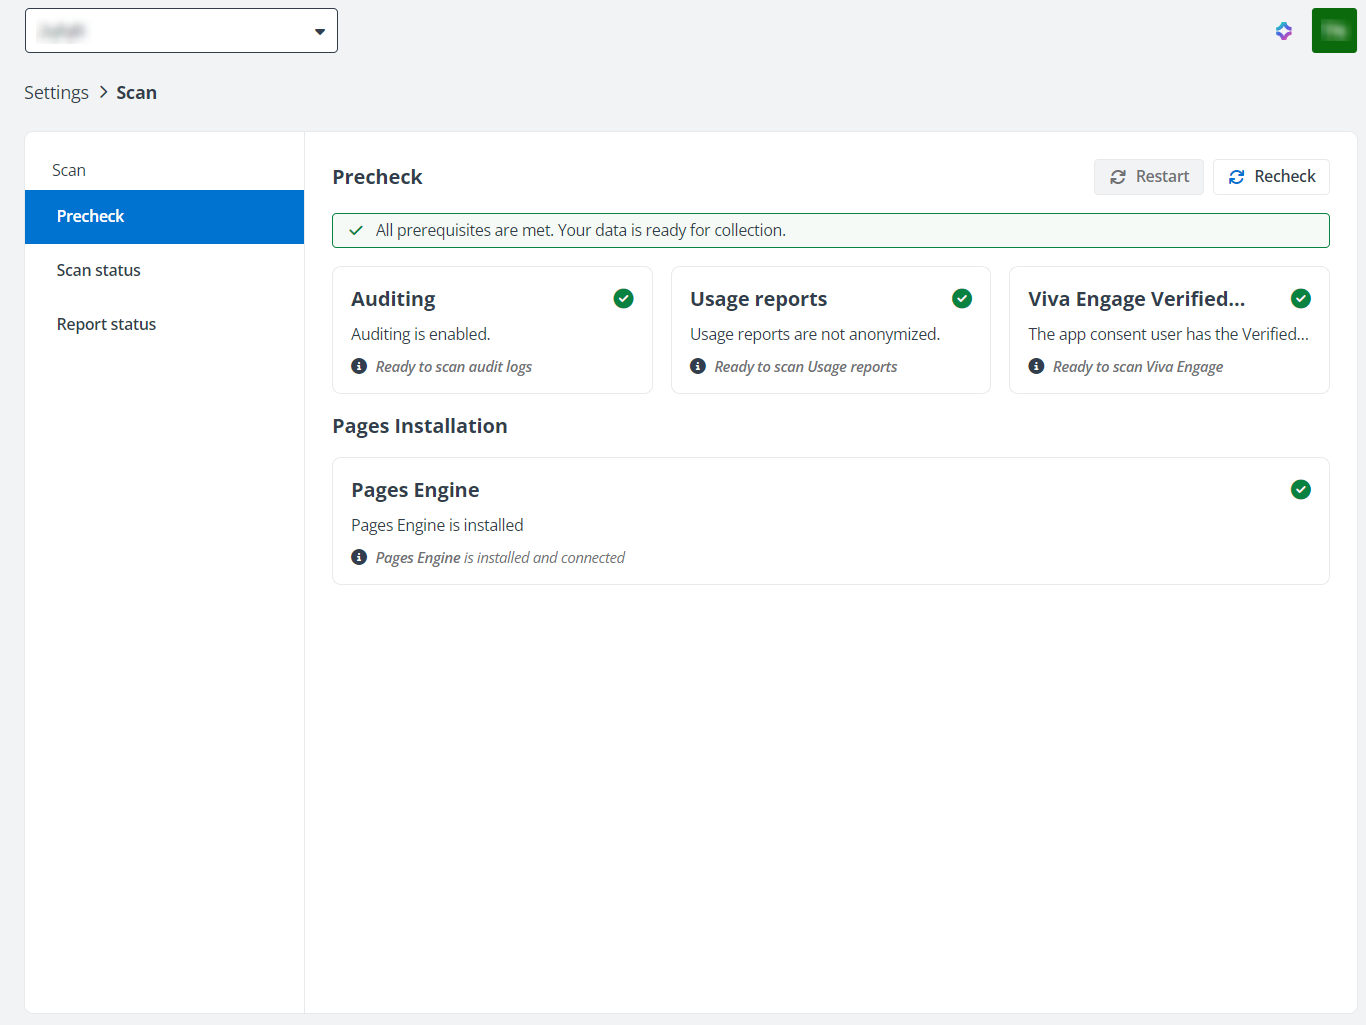The image size is (1366, 1025).
Task: Click the colorful diamond icon in the top bar
Action: (1283, 31)
